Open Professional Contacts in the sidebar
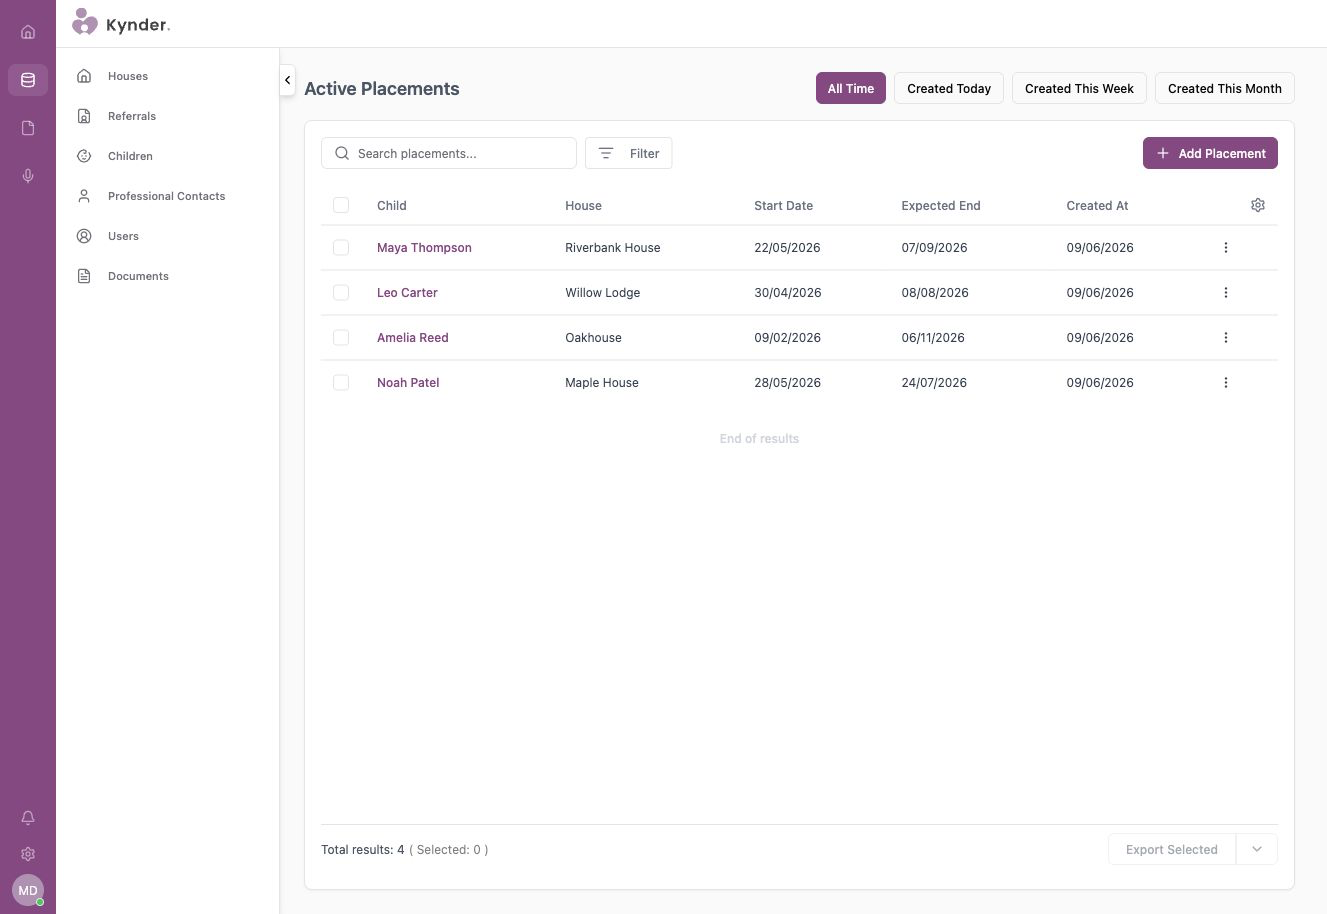This screenshot has height=914, width=1327. [x=167, y=196]
